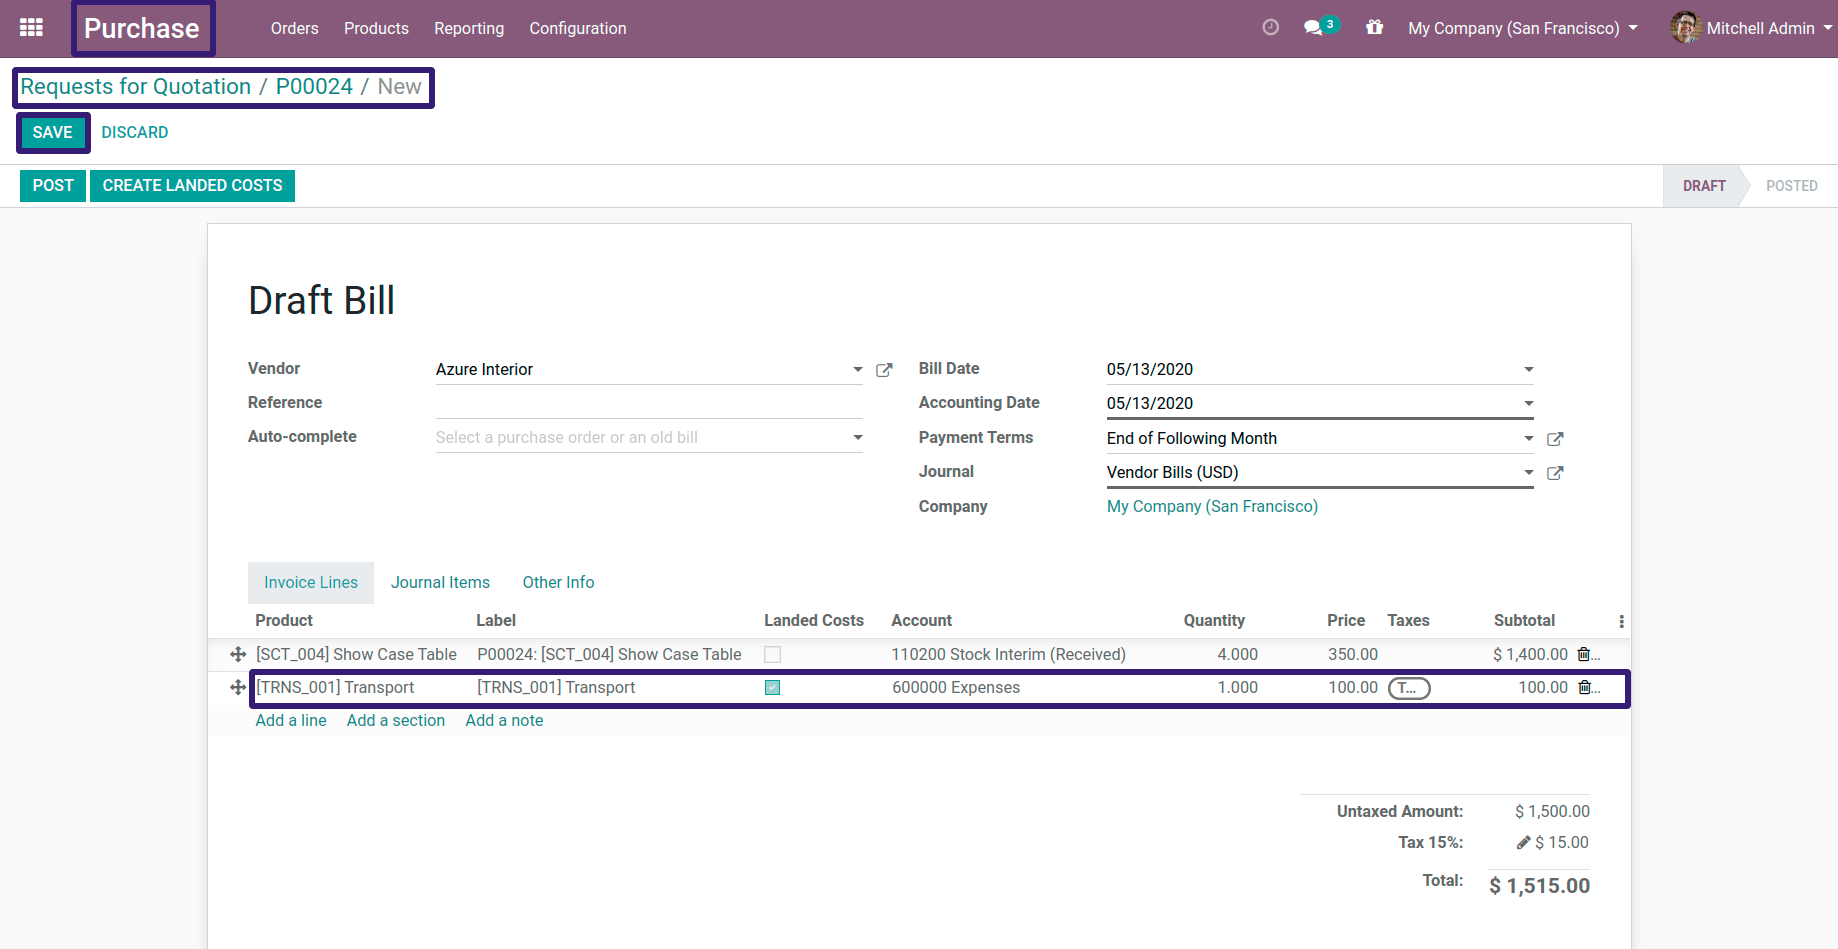Open the Products menu

tap(376, 28)
